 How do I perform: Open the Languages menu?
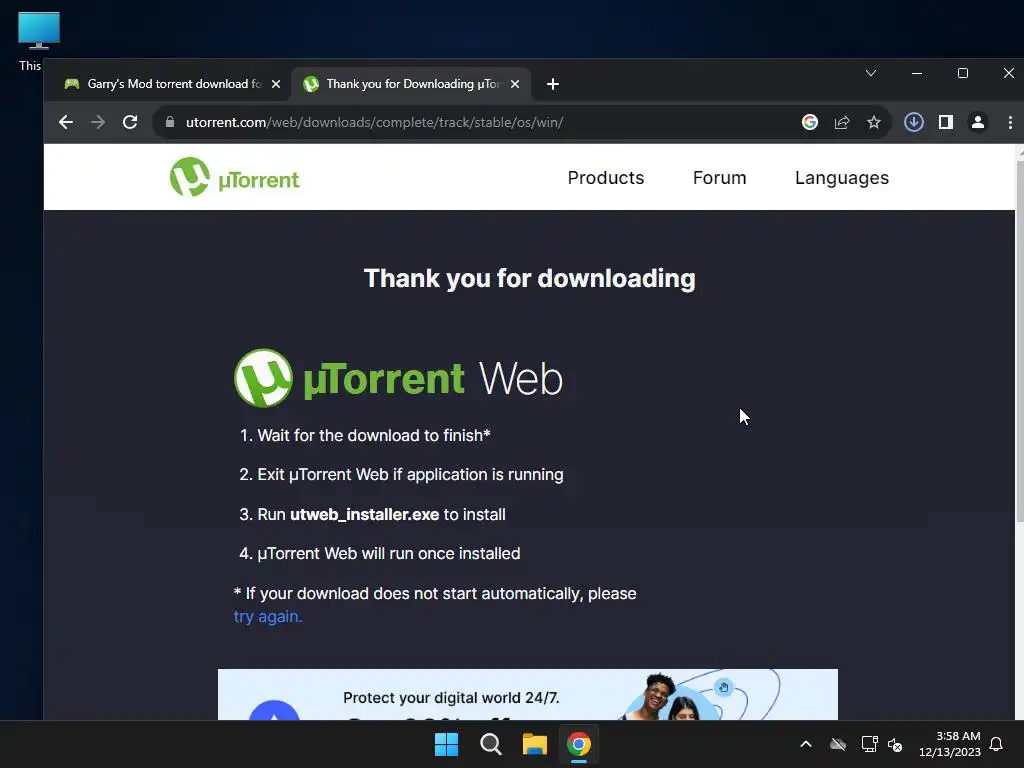tap(841, 178)
